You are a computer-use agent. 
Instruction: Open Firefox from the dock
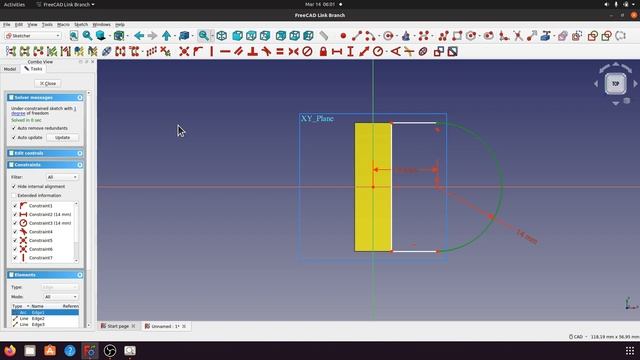(10, 351)
